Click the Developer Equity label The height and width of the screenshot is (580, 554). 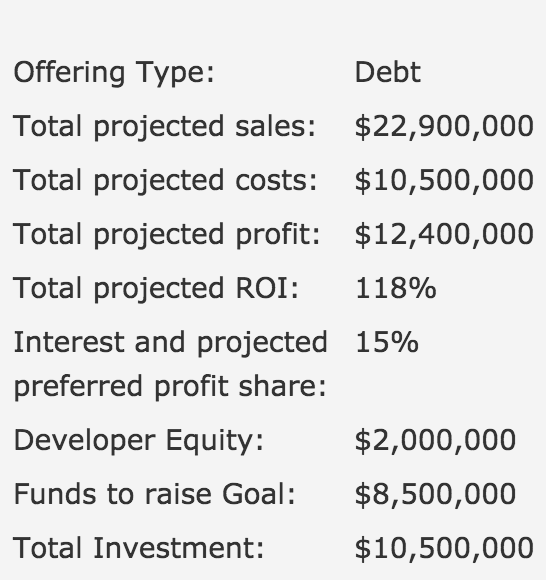(139, 442)
